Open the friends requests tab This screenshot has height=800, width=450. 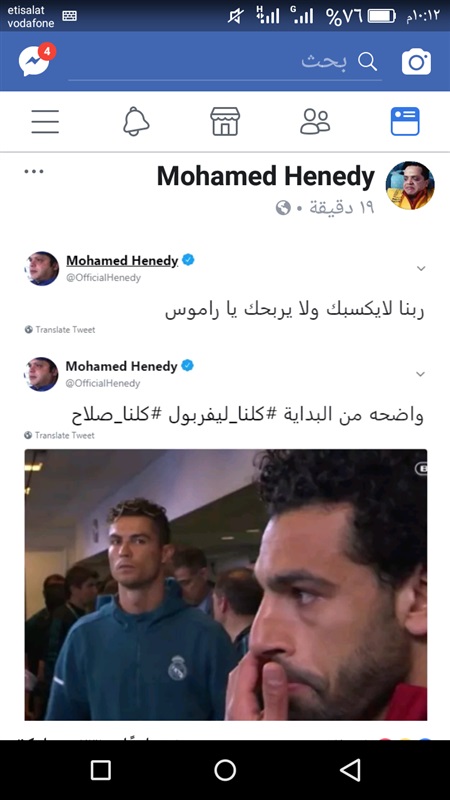(315, 121)
